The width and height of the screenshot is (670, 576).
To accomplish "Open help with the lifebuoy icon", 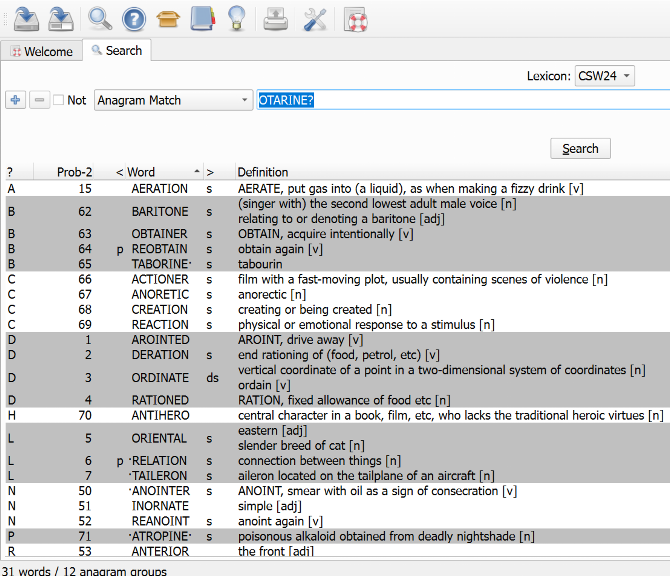I will 355,18.
